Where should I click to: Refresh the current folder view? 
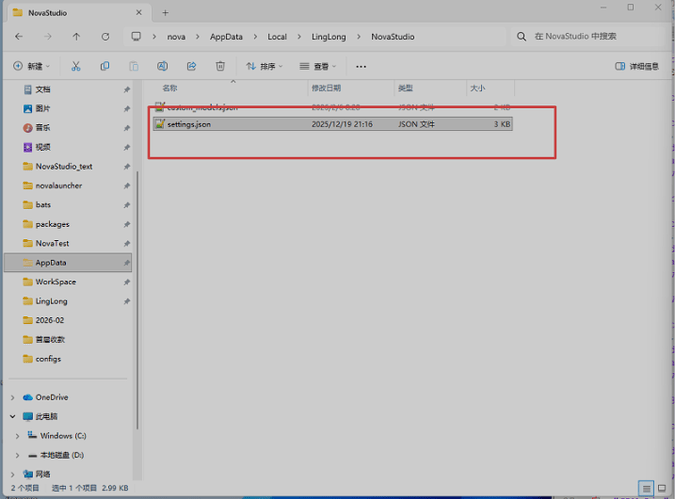tap(105, 37)
